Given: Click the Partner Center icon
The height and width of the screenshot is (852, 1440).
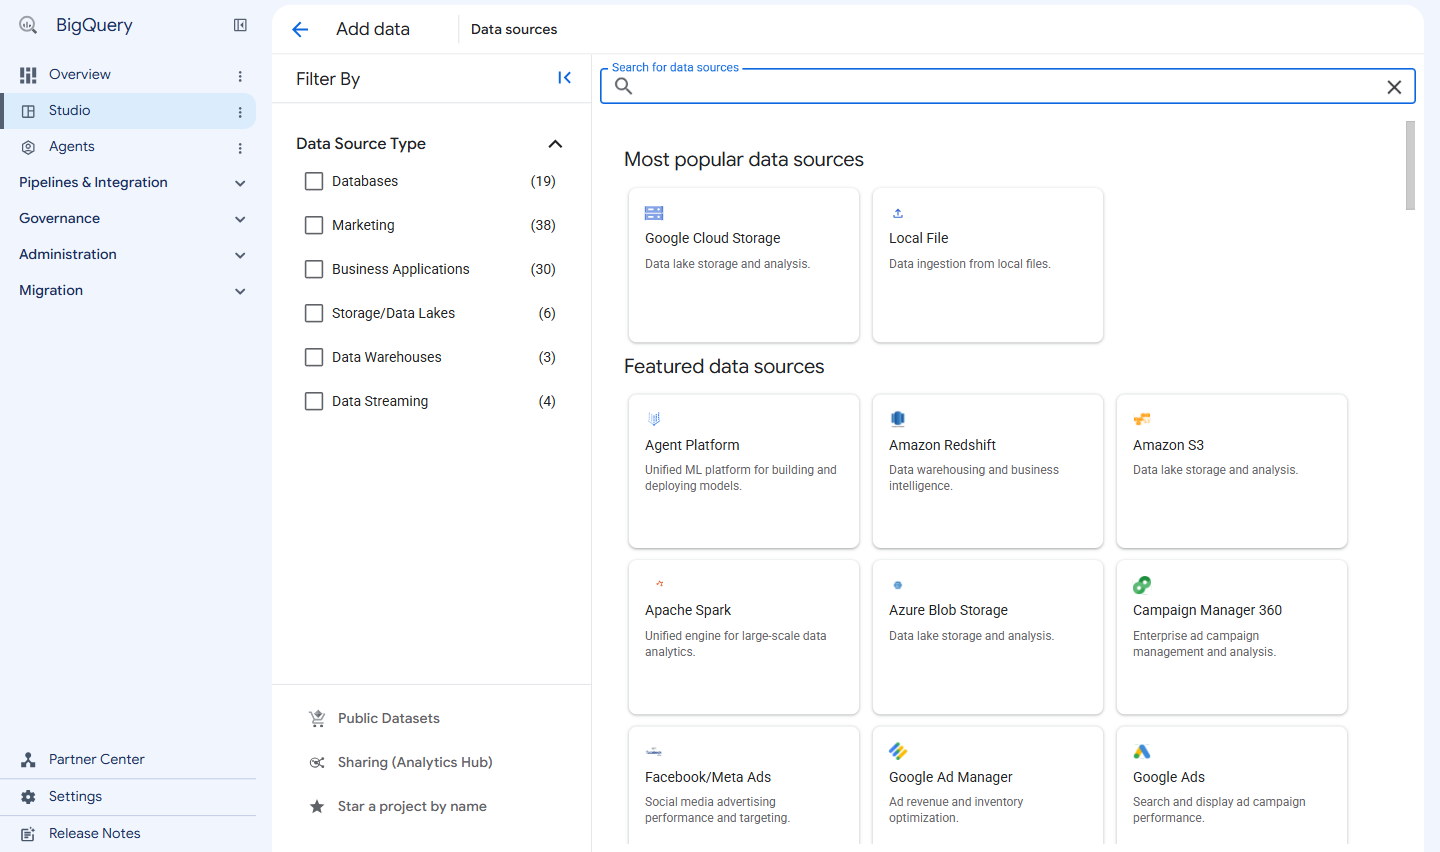Looking at the screenshot, I should (x=28, y=760).
